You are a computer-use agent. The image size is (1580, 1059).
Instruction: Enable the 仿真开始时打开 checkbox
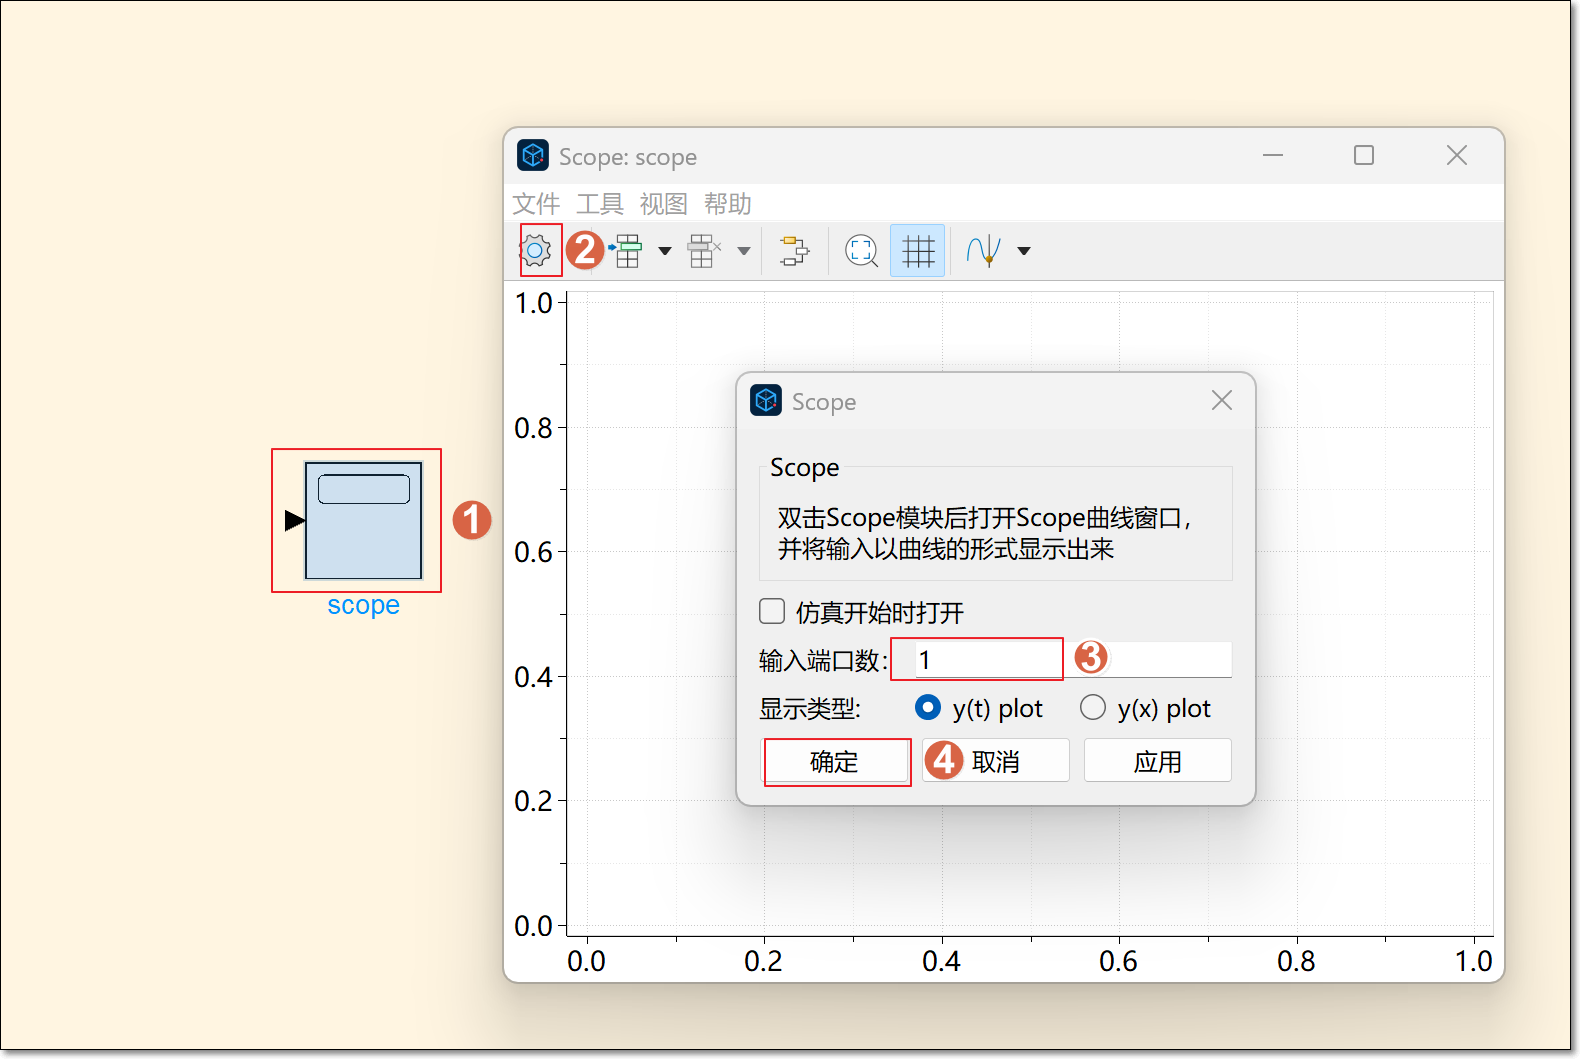coord(772,611)
